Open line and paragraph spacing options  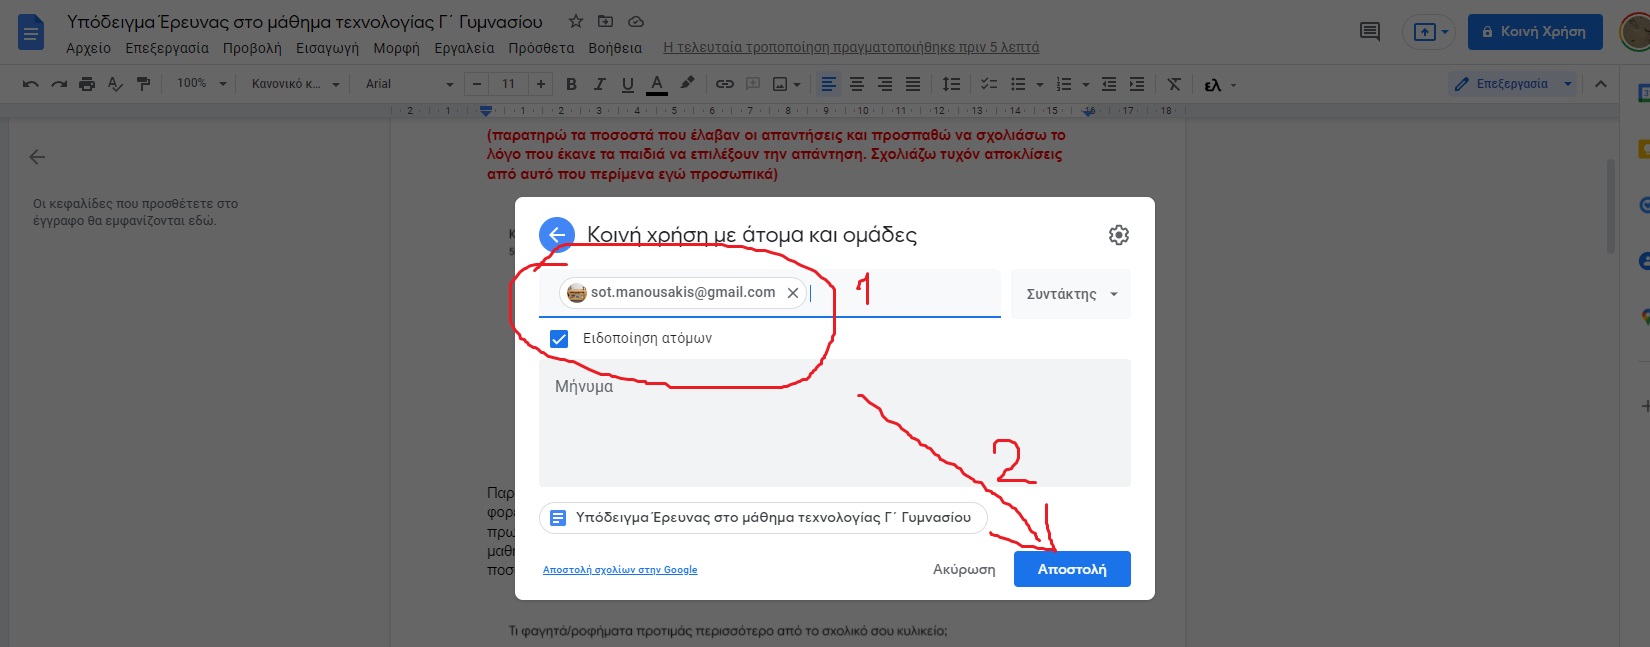point(952,84)
